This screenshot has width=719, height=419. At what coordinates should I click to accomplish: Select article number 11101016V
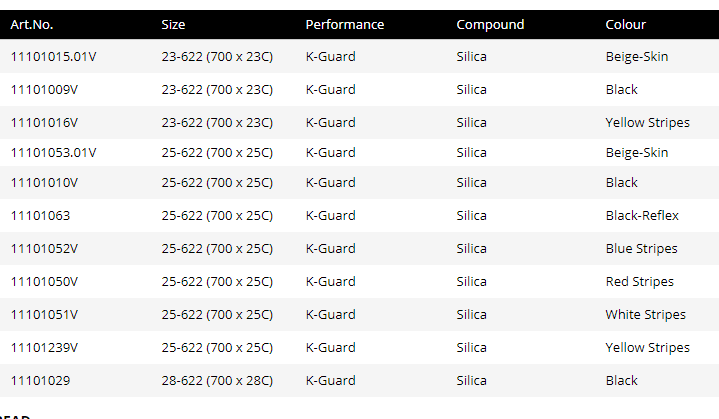(44, 123)
